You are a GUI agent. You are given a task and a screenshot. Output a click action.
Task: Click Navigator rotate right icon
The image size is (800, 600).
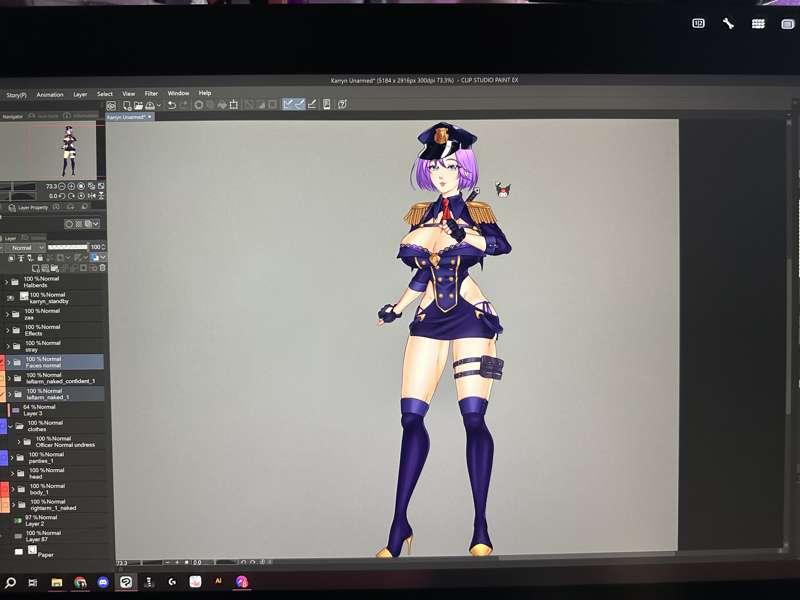pos(71,196)
